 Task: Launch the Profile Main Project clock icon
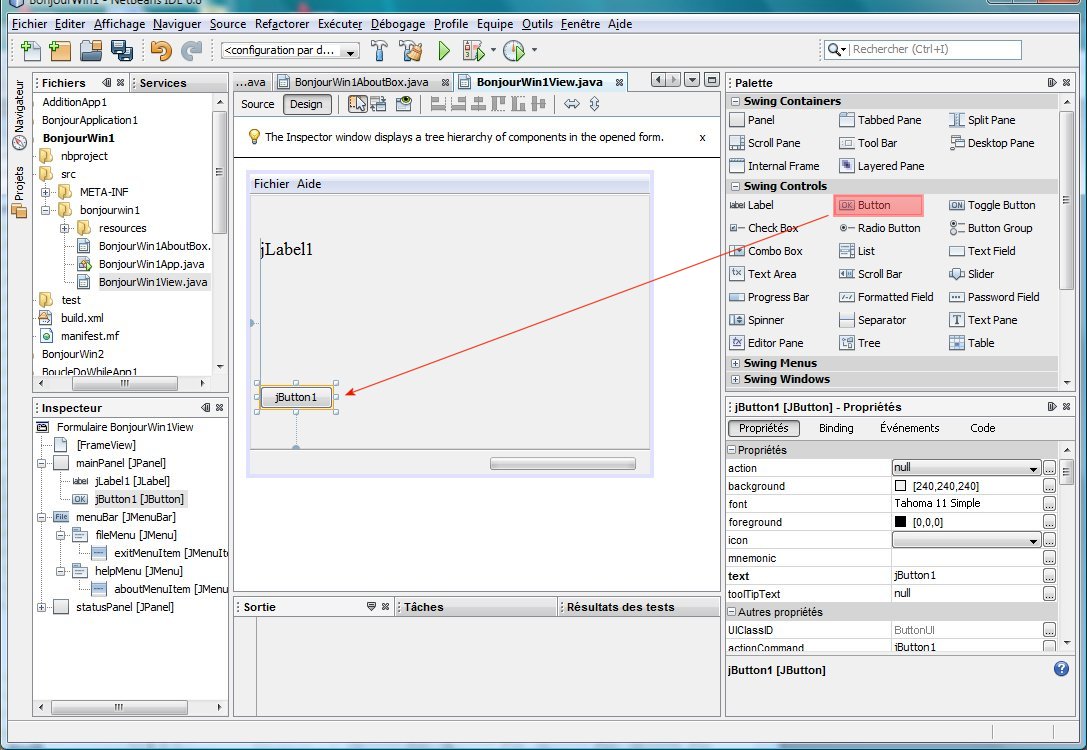click(x=514, y=50)
